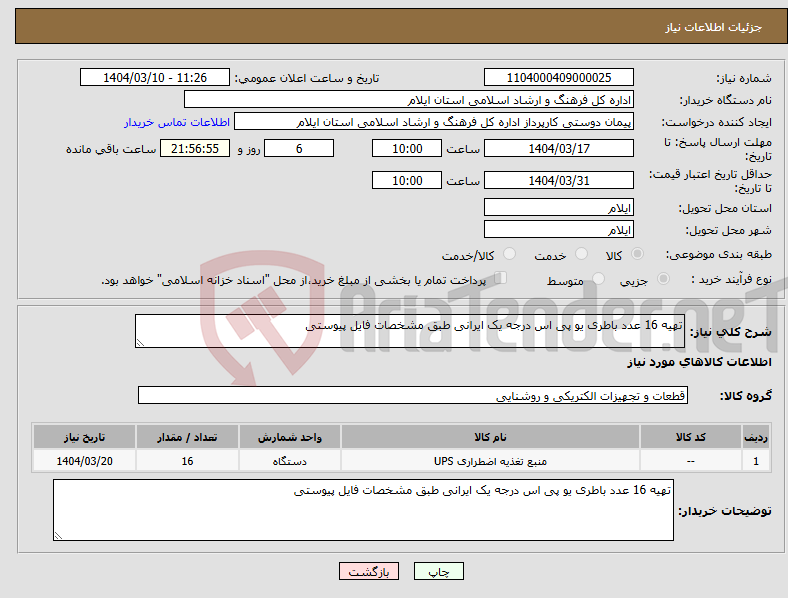This screenshot has width=788, height=598.
Task: Select the متوسط purchase type radio
Action: [598, 278]
